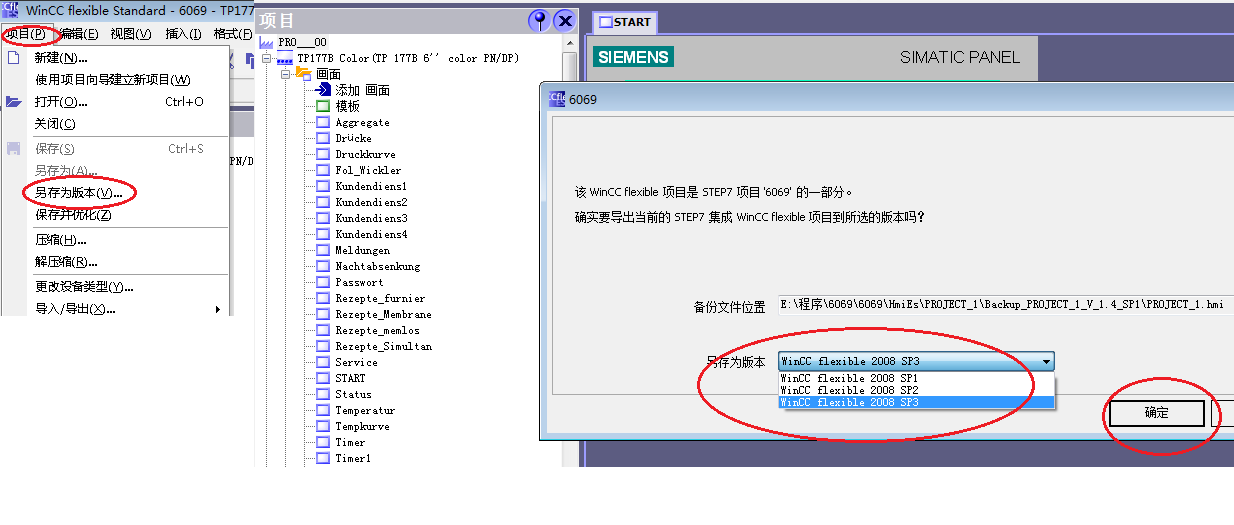Click the screen icon next to Drücke
The height and width of the screenshot is (525, 1234).
(323, 138)
